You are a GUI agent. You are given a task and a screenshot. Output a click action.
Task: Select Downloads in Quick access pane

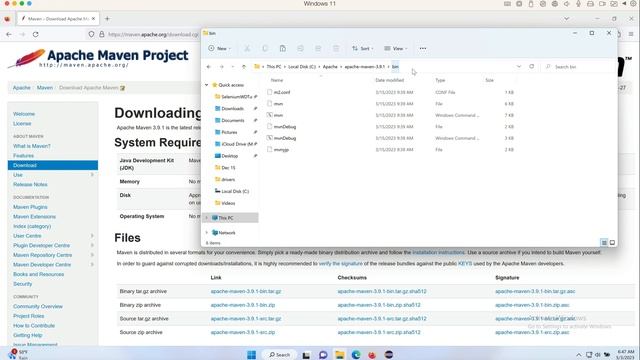point(232,109)
